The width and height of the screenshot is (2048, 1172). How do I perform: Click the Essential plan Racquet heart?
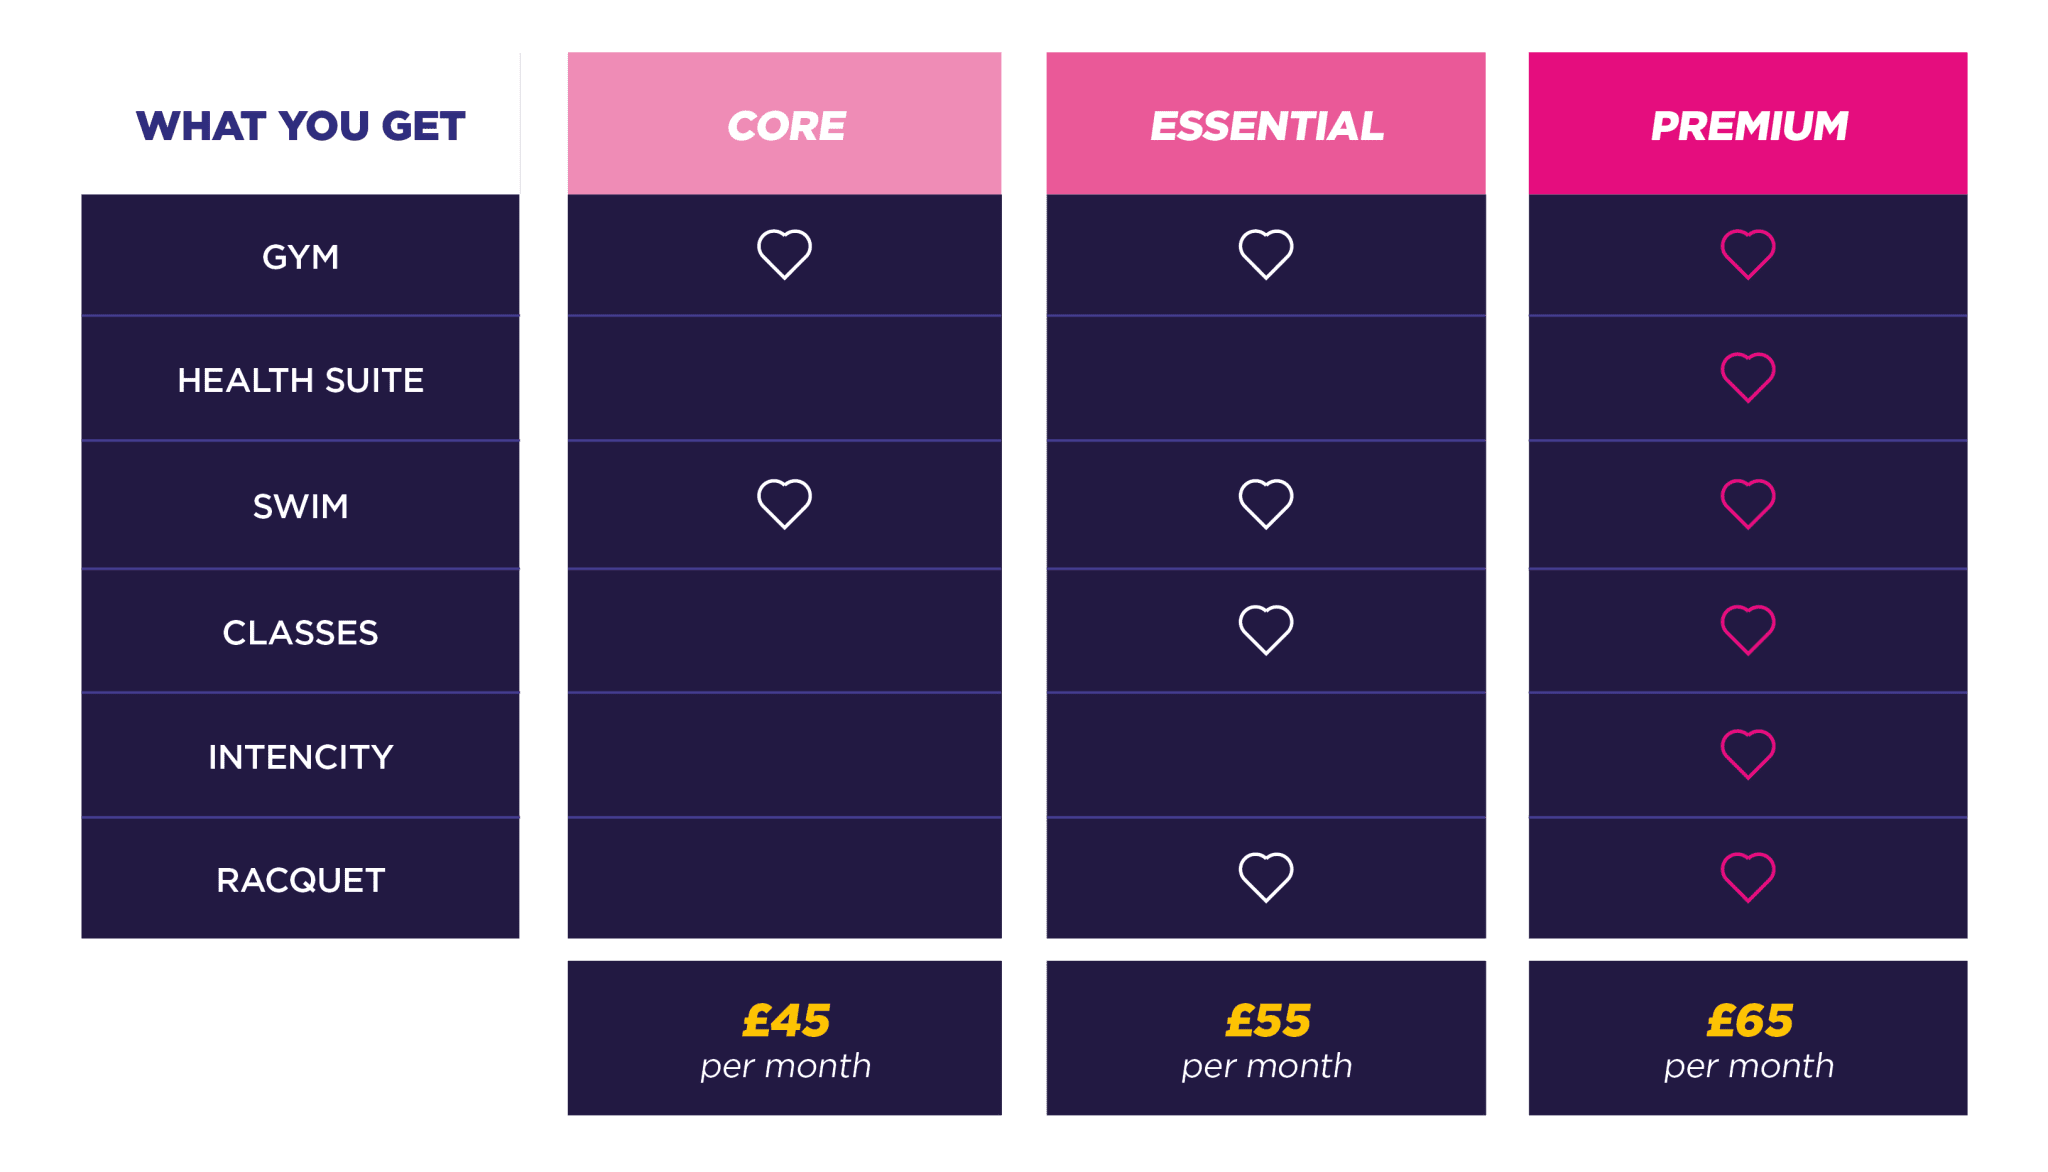(1266, 877)
